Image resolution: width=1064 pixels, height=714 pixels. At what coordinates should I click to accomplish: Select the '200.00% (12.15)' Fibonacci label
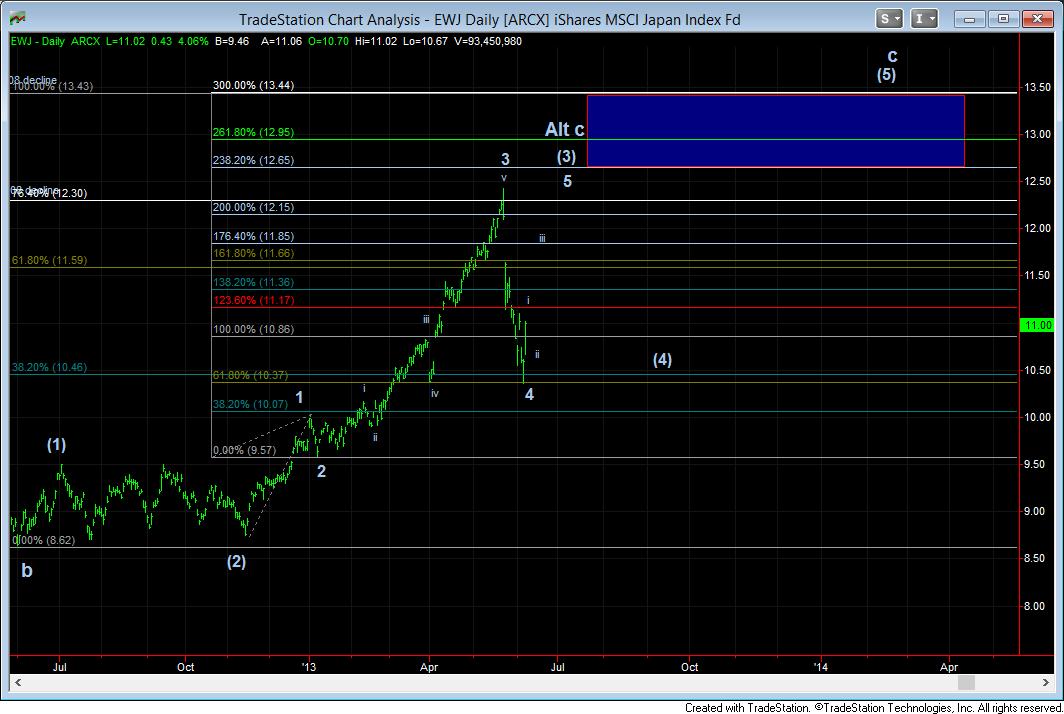(x=253, y=207)
